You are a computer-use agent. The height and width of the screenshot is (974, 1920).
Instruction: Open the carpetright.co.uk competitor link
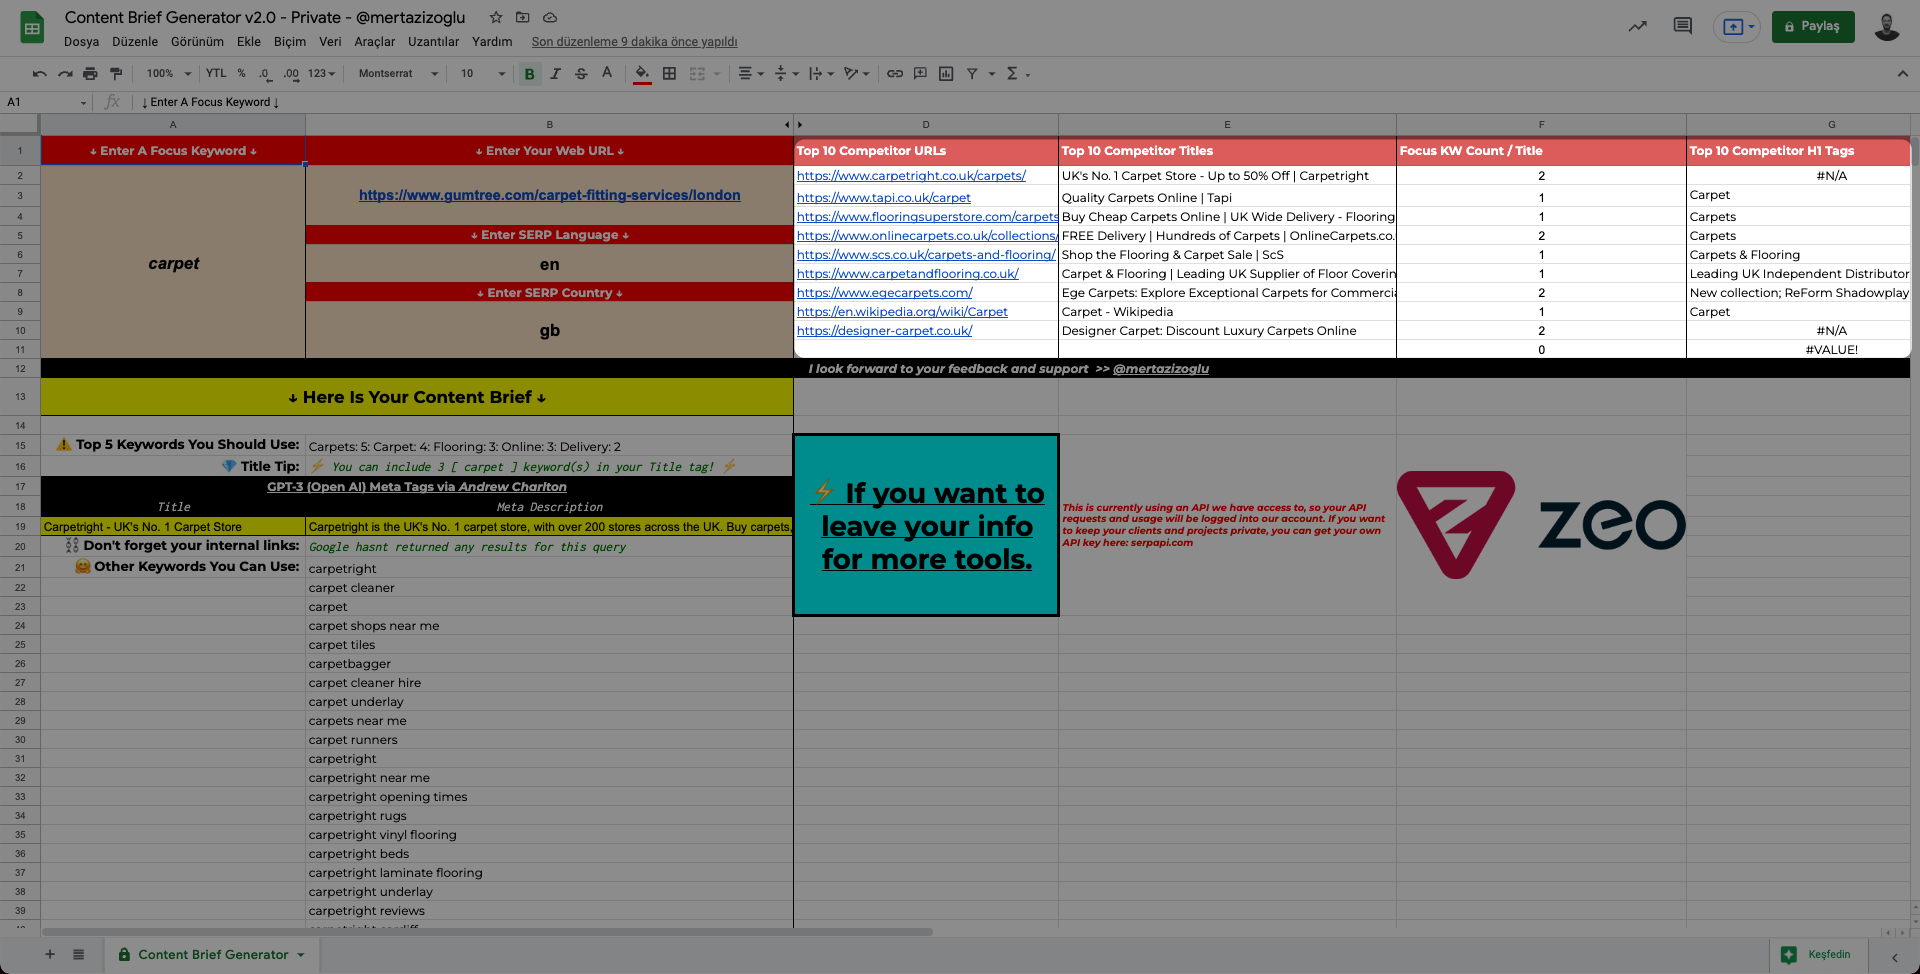[911, 176]
